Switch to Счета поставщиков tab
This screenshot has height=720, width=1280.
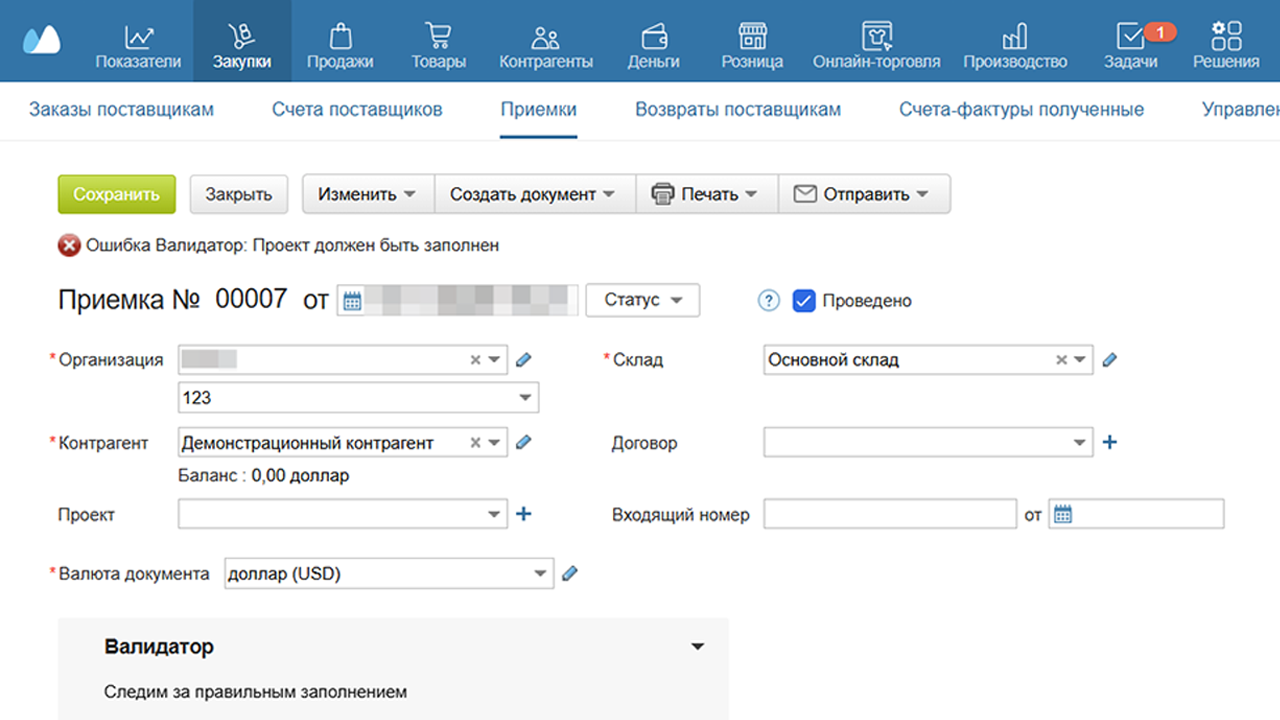pyautogui.click(x=357, y=110)
